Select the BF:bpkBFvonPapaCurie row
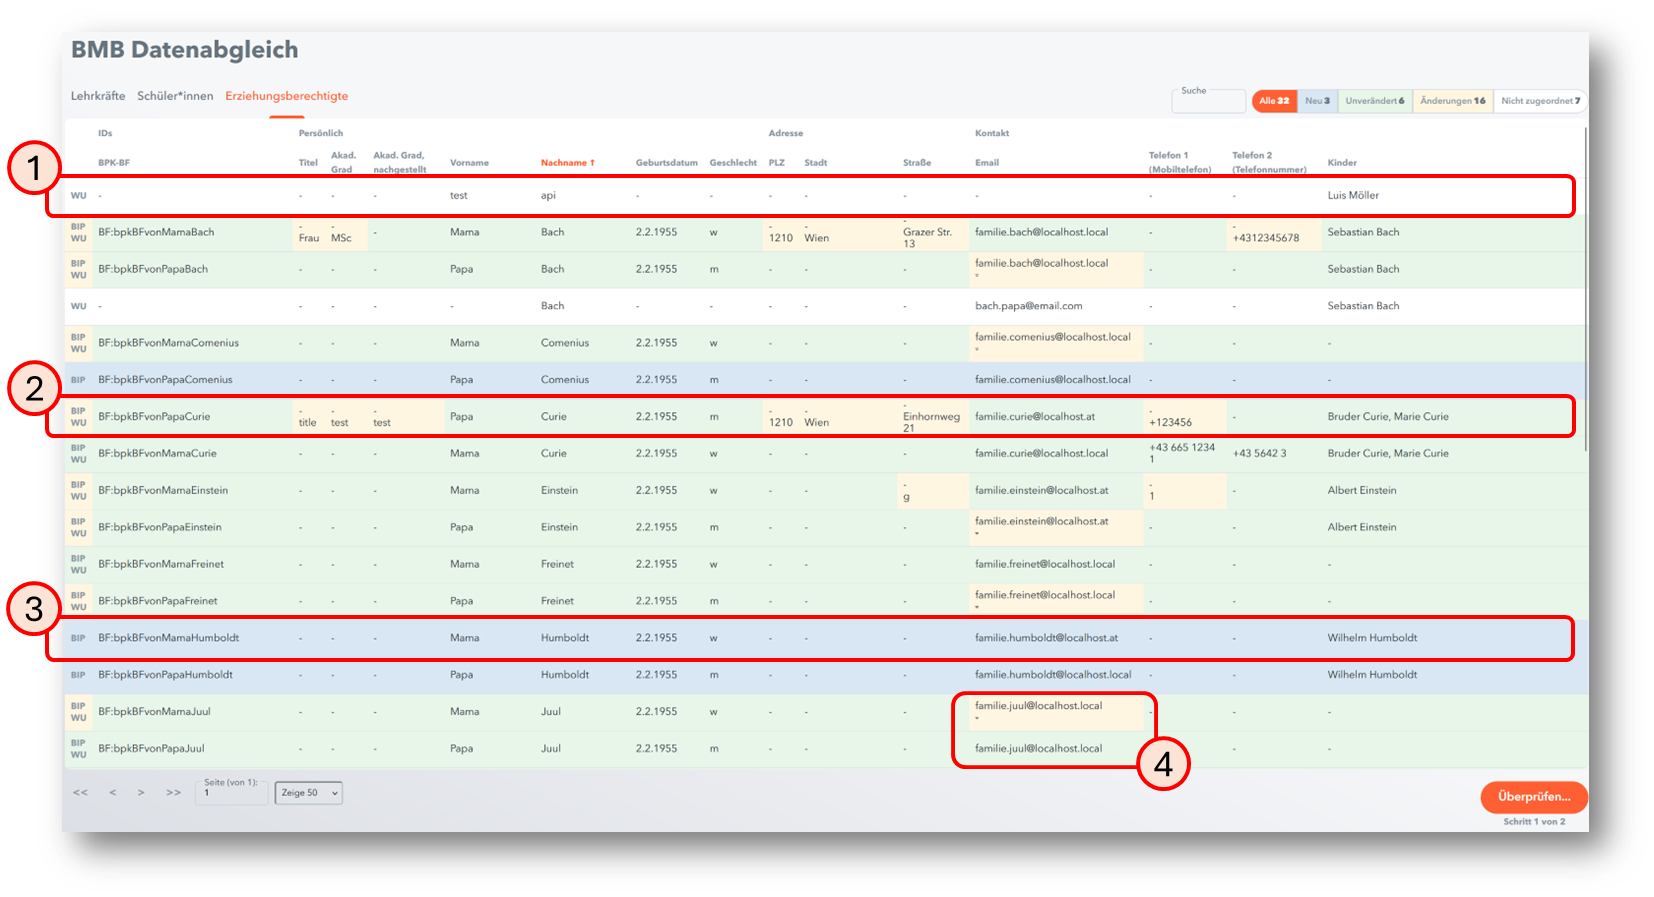1654x897 pixels. tap(154, 417)
